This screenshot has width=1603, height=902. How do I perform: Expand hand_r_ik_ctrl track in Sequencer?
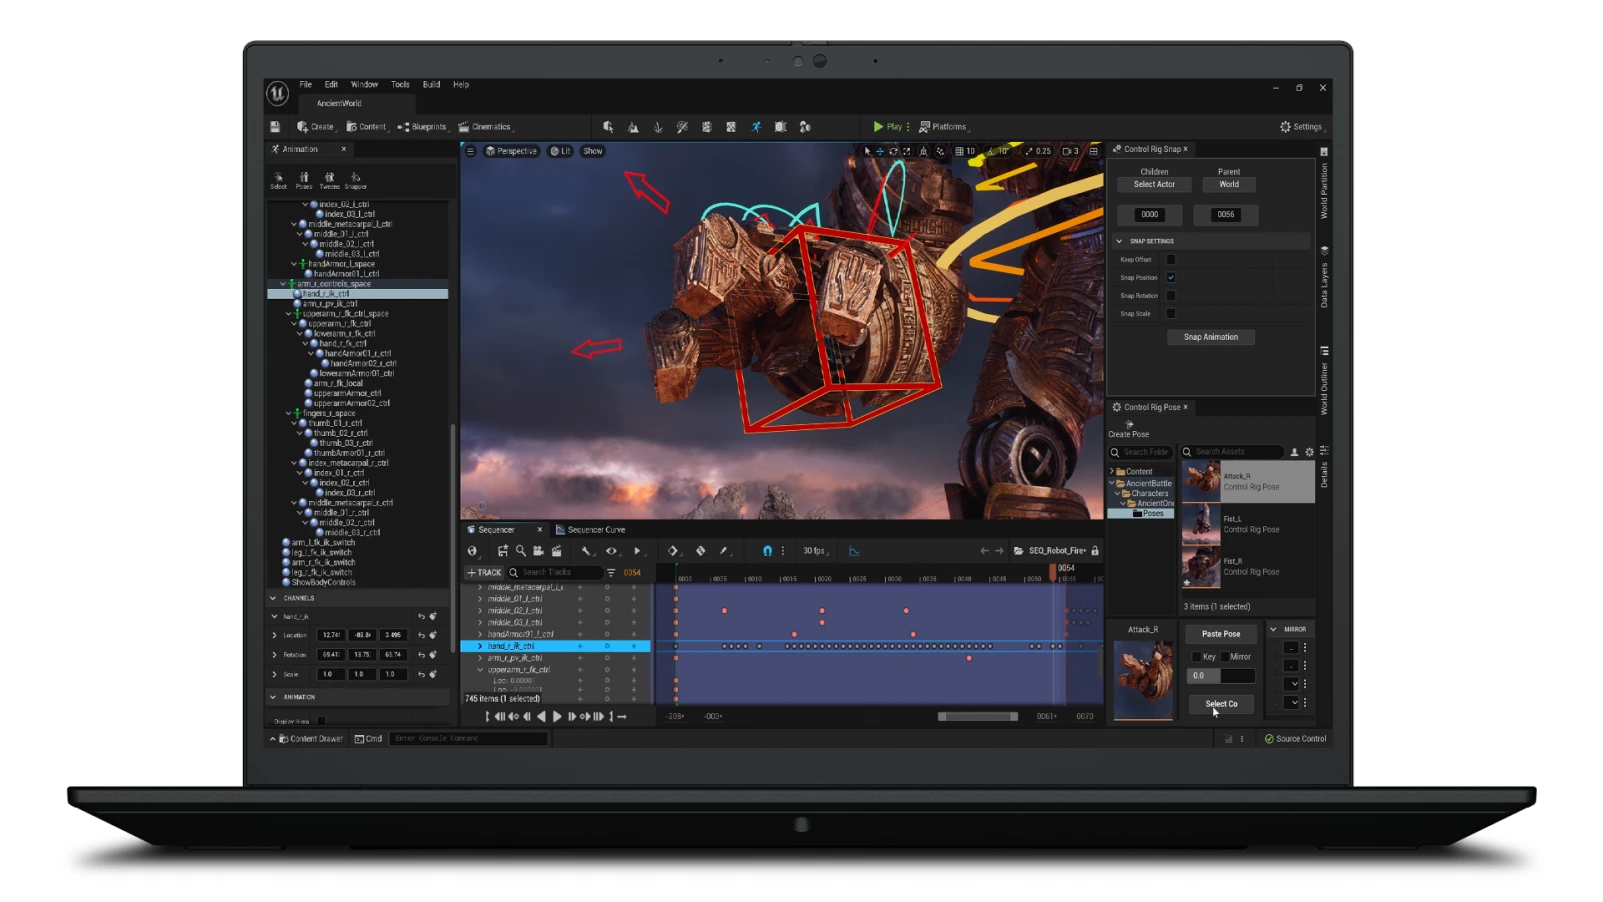[480, 646]
